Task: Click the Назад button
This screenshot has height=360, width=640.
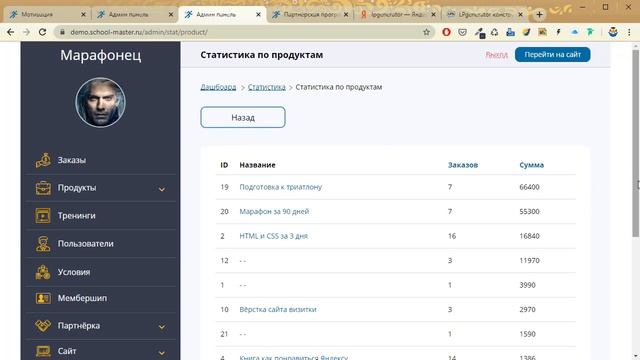Action: point(243,118)
